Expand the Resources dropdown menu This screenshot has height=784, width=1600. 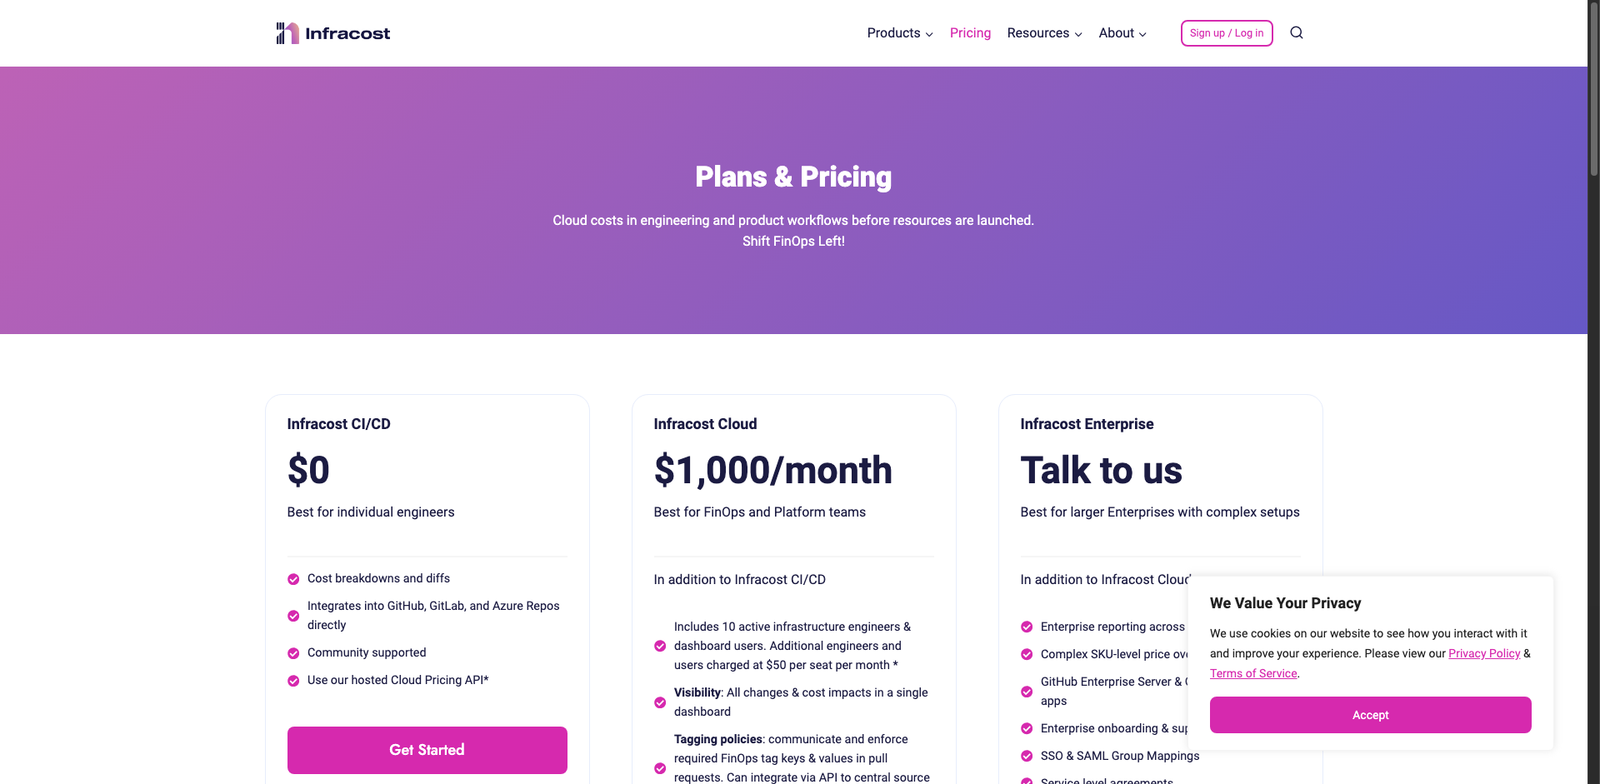[1043, 32]
